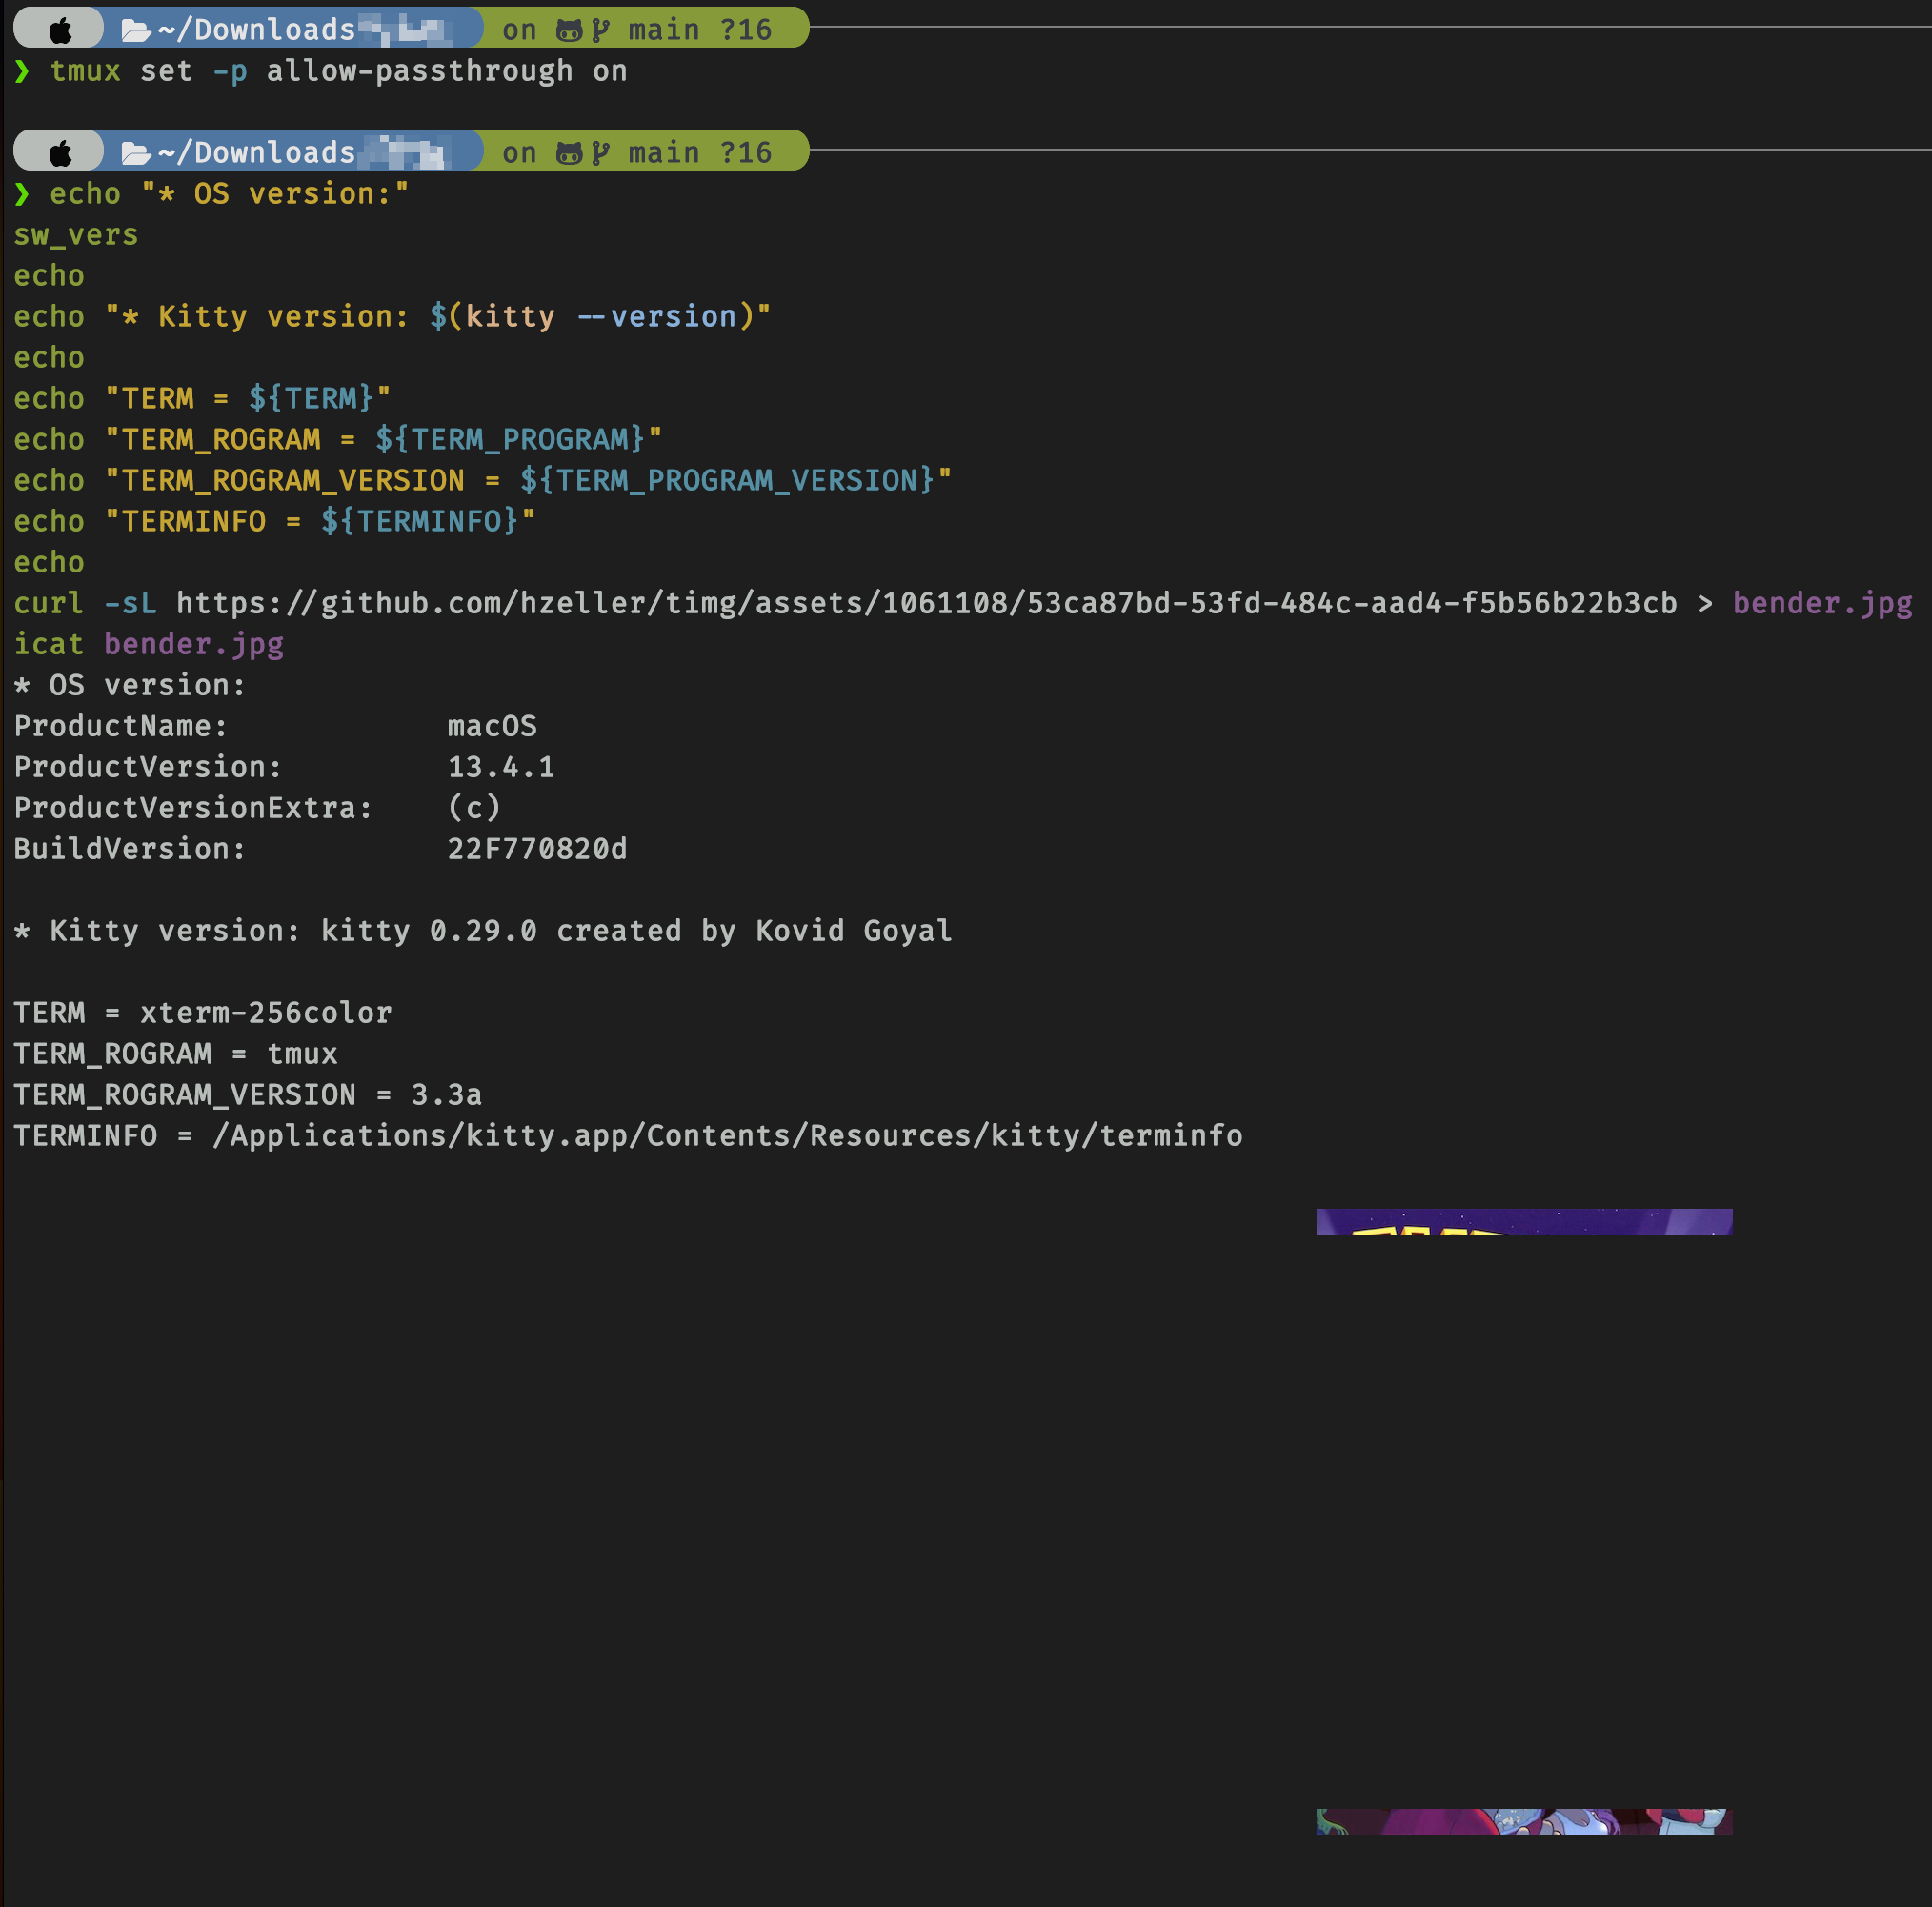Click the octocat icon in the second prompt
Screen dimensions: 1932x1907
[568, 151]
